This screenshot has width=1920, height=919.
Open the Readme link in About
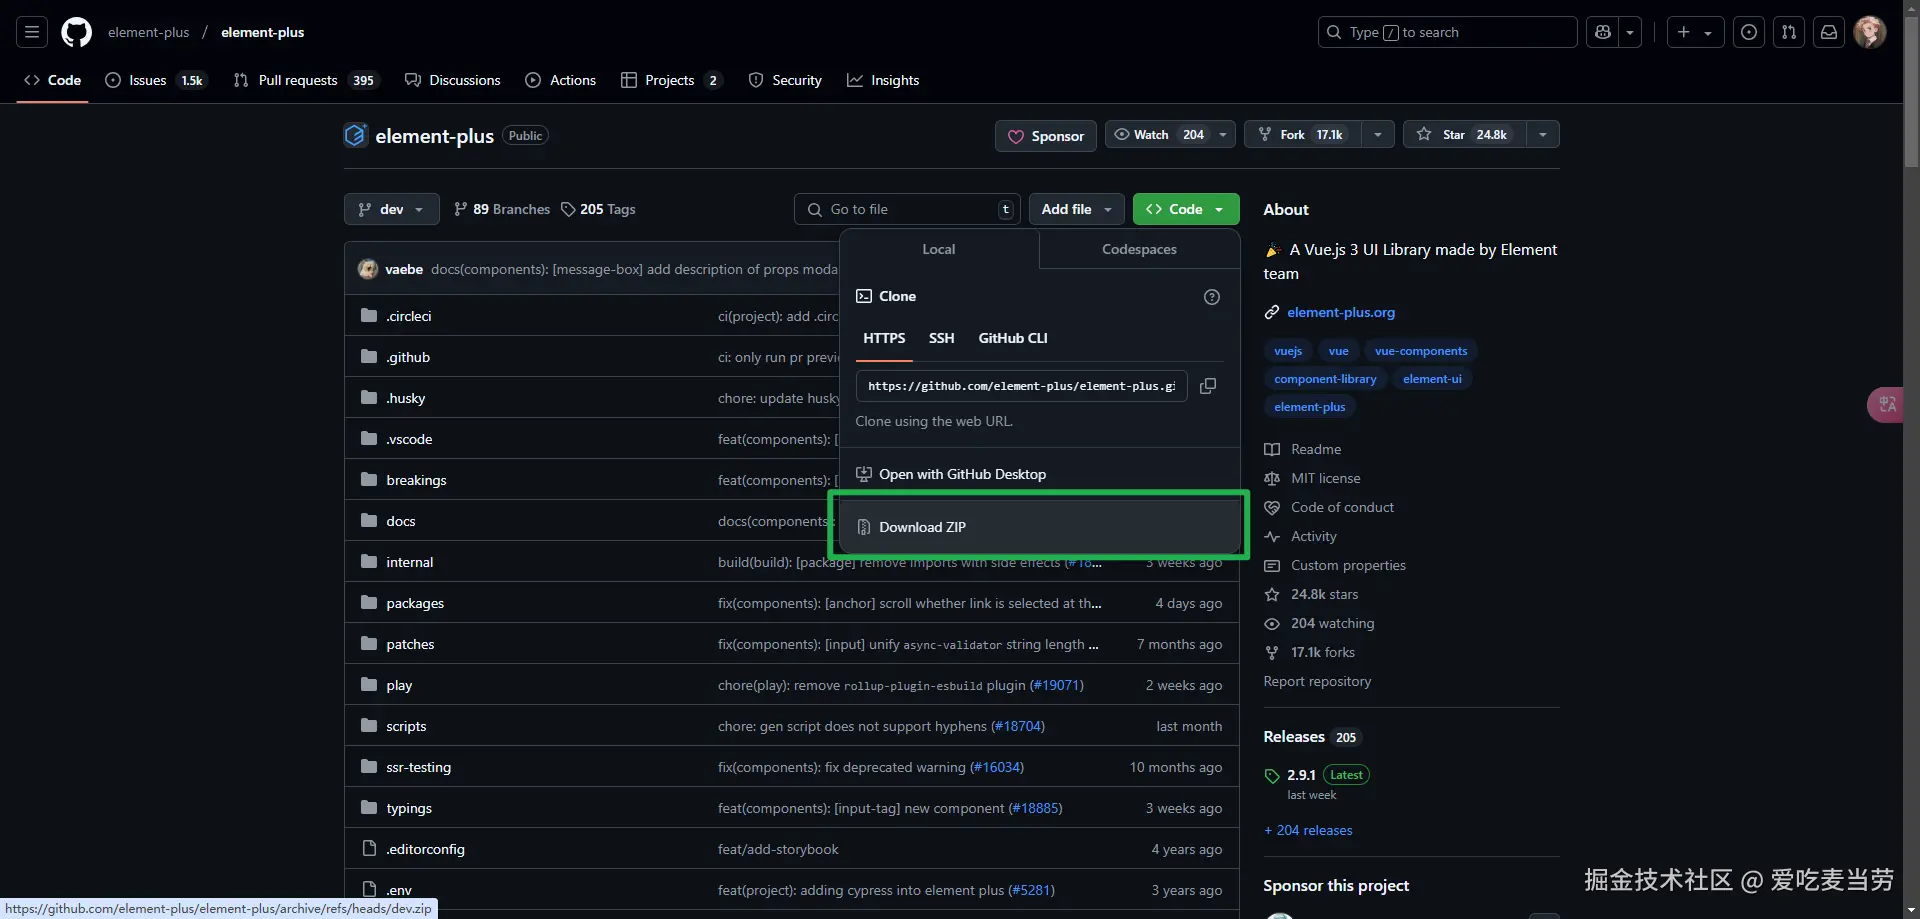click(x=1316, y=449)
